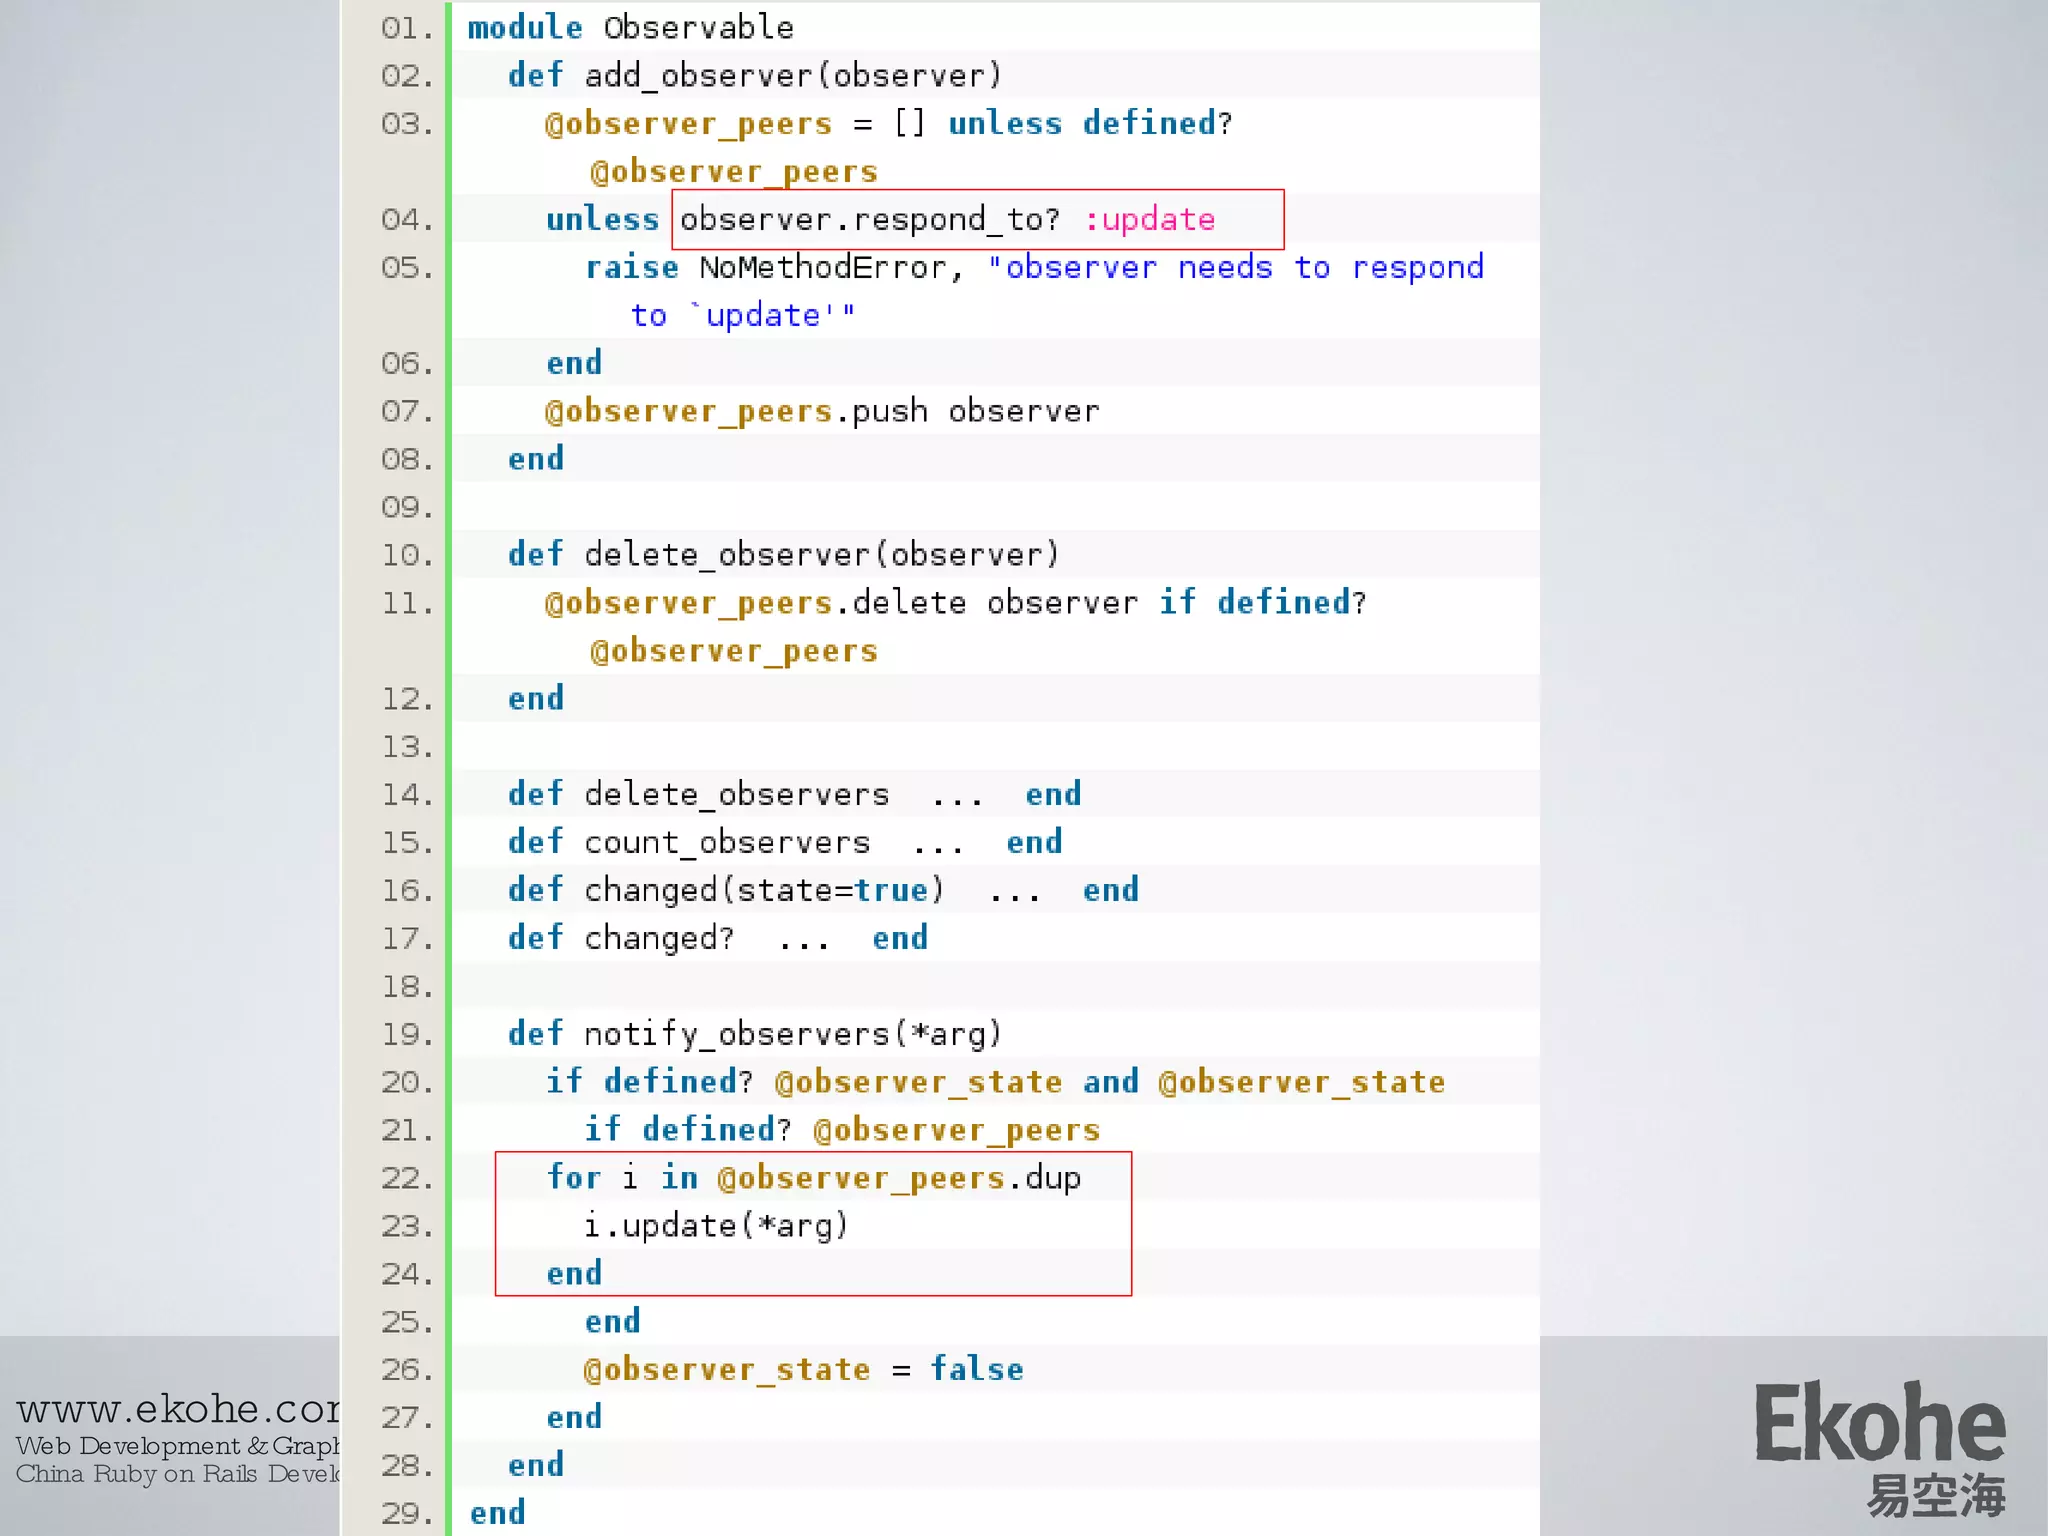
Task: Click the module Observable declaration
Action: (x=630, y=28)
